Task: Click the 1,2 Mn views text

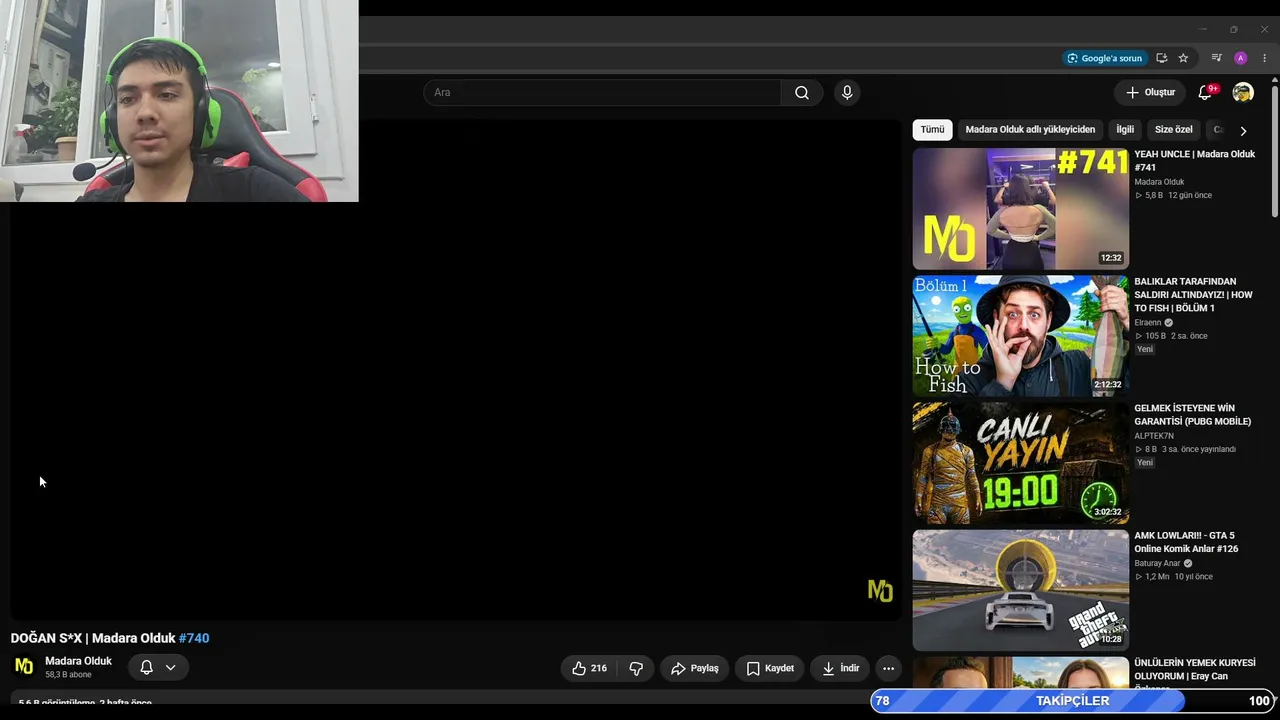Action: [x=1157, y=577]
